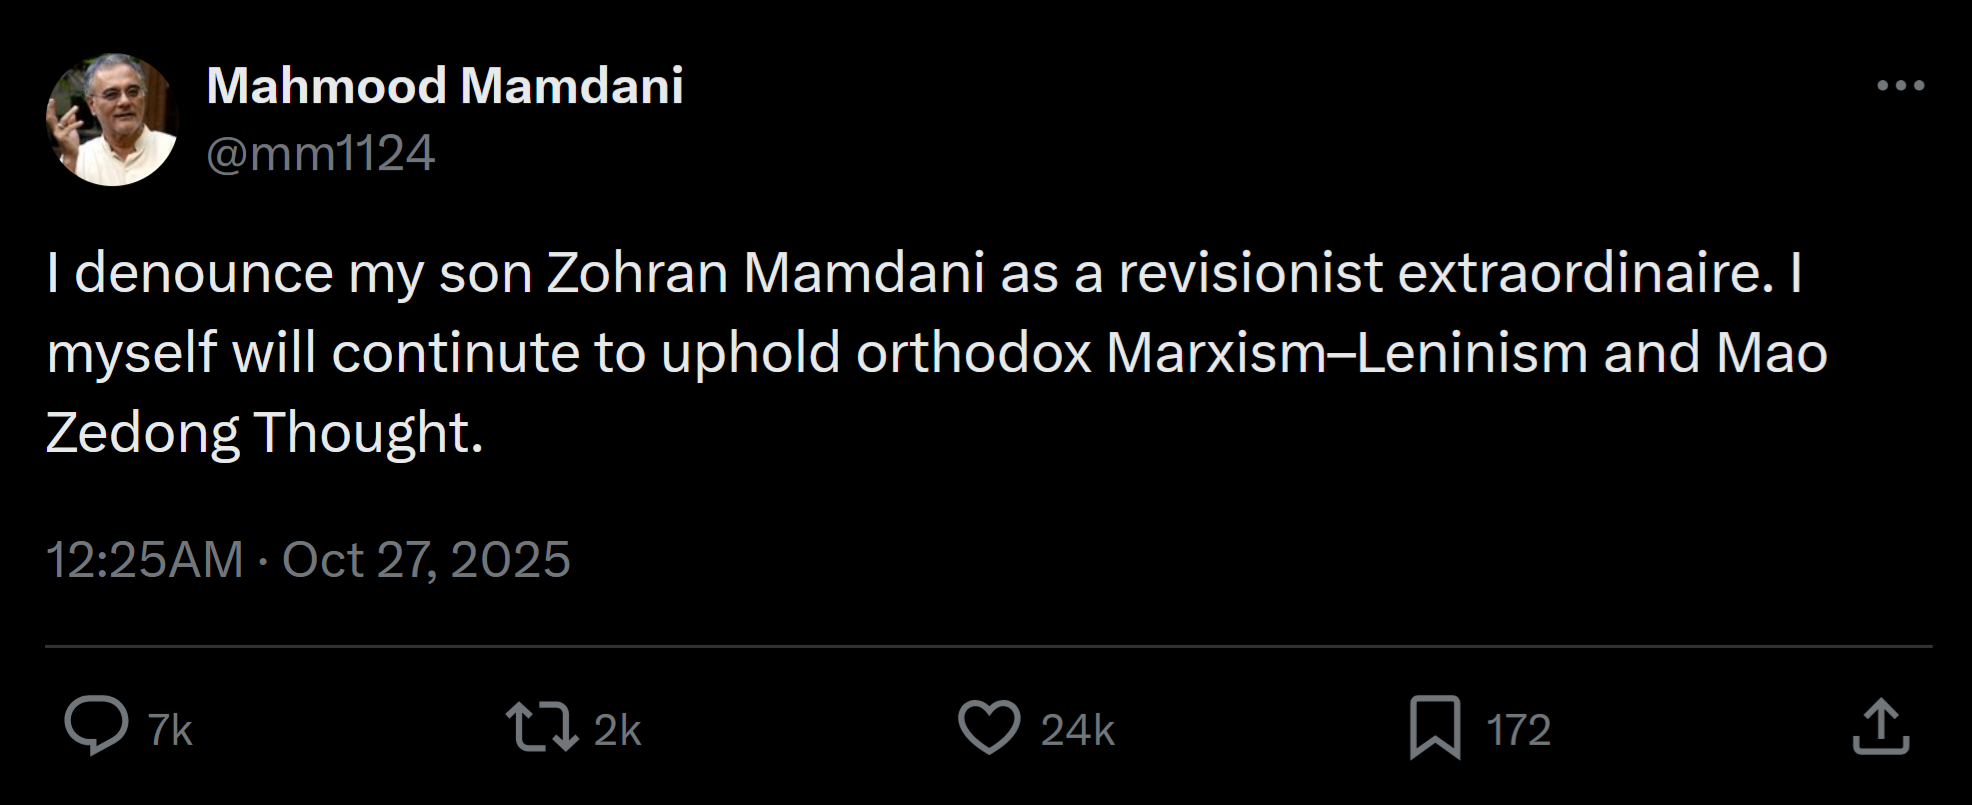The width and height of the screenshot is (1972, 805).
Task: Click "Marxism–Leninism" in the tweet body
Action: (x=1346, y=353)
